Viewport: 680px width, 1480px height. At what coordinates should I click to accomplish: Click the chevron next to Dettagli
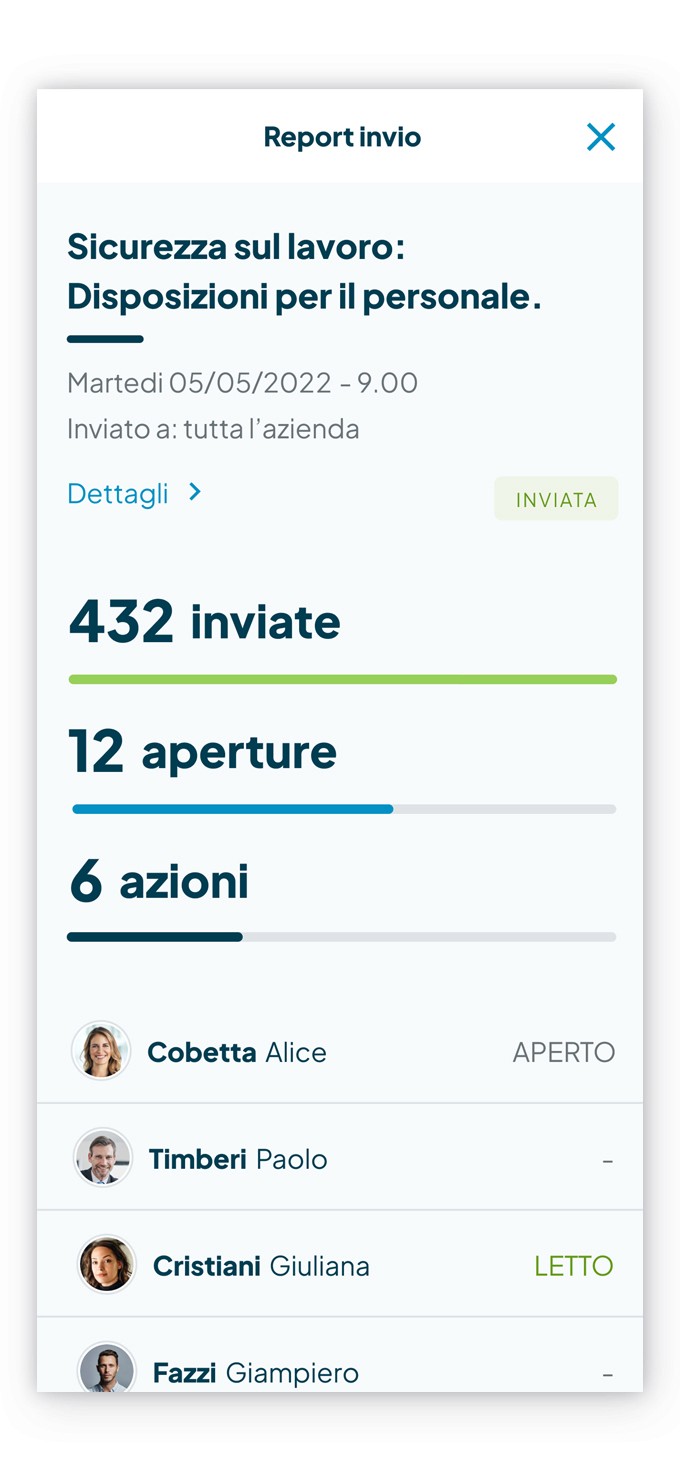tap(196, 493)
